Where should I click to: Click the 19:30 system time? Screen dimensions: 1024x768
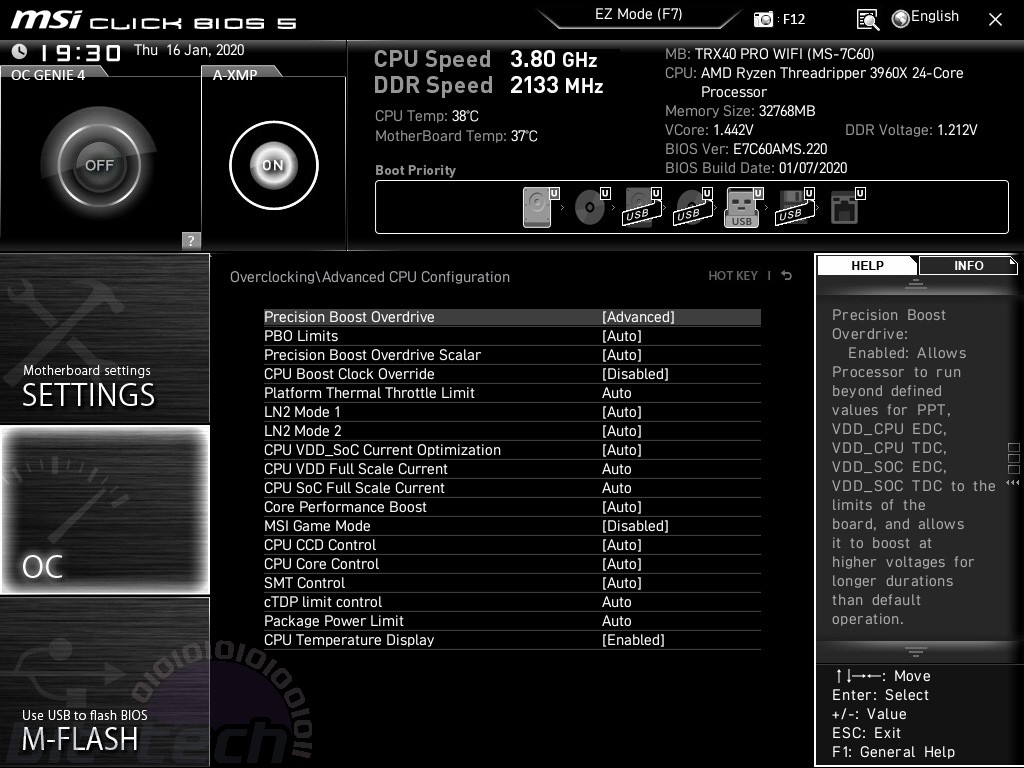pyautogui.click(x=80, y=52)
